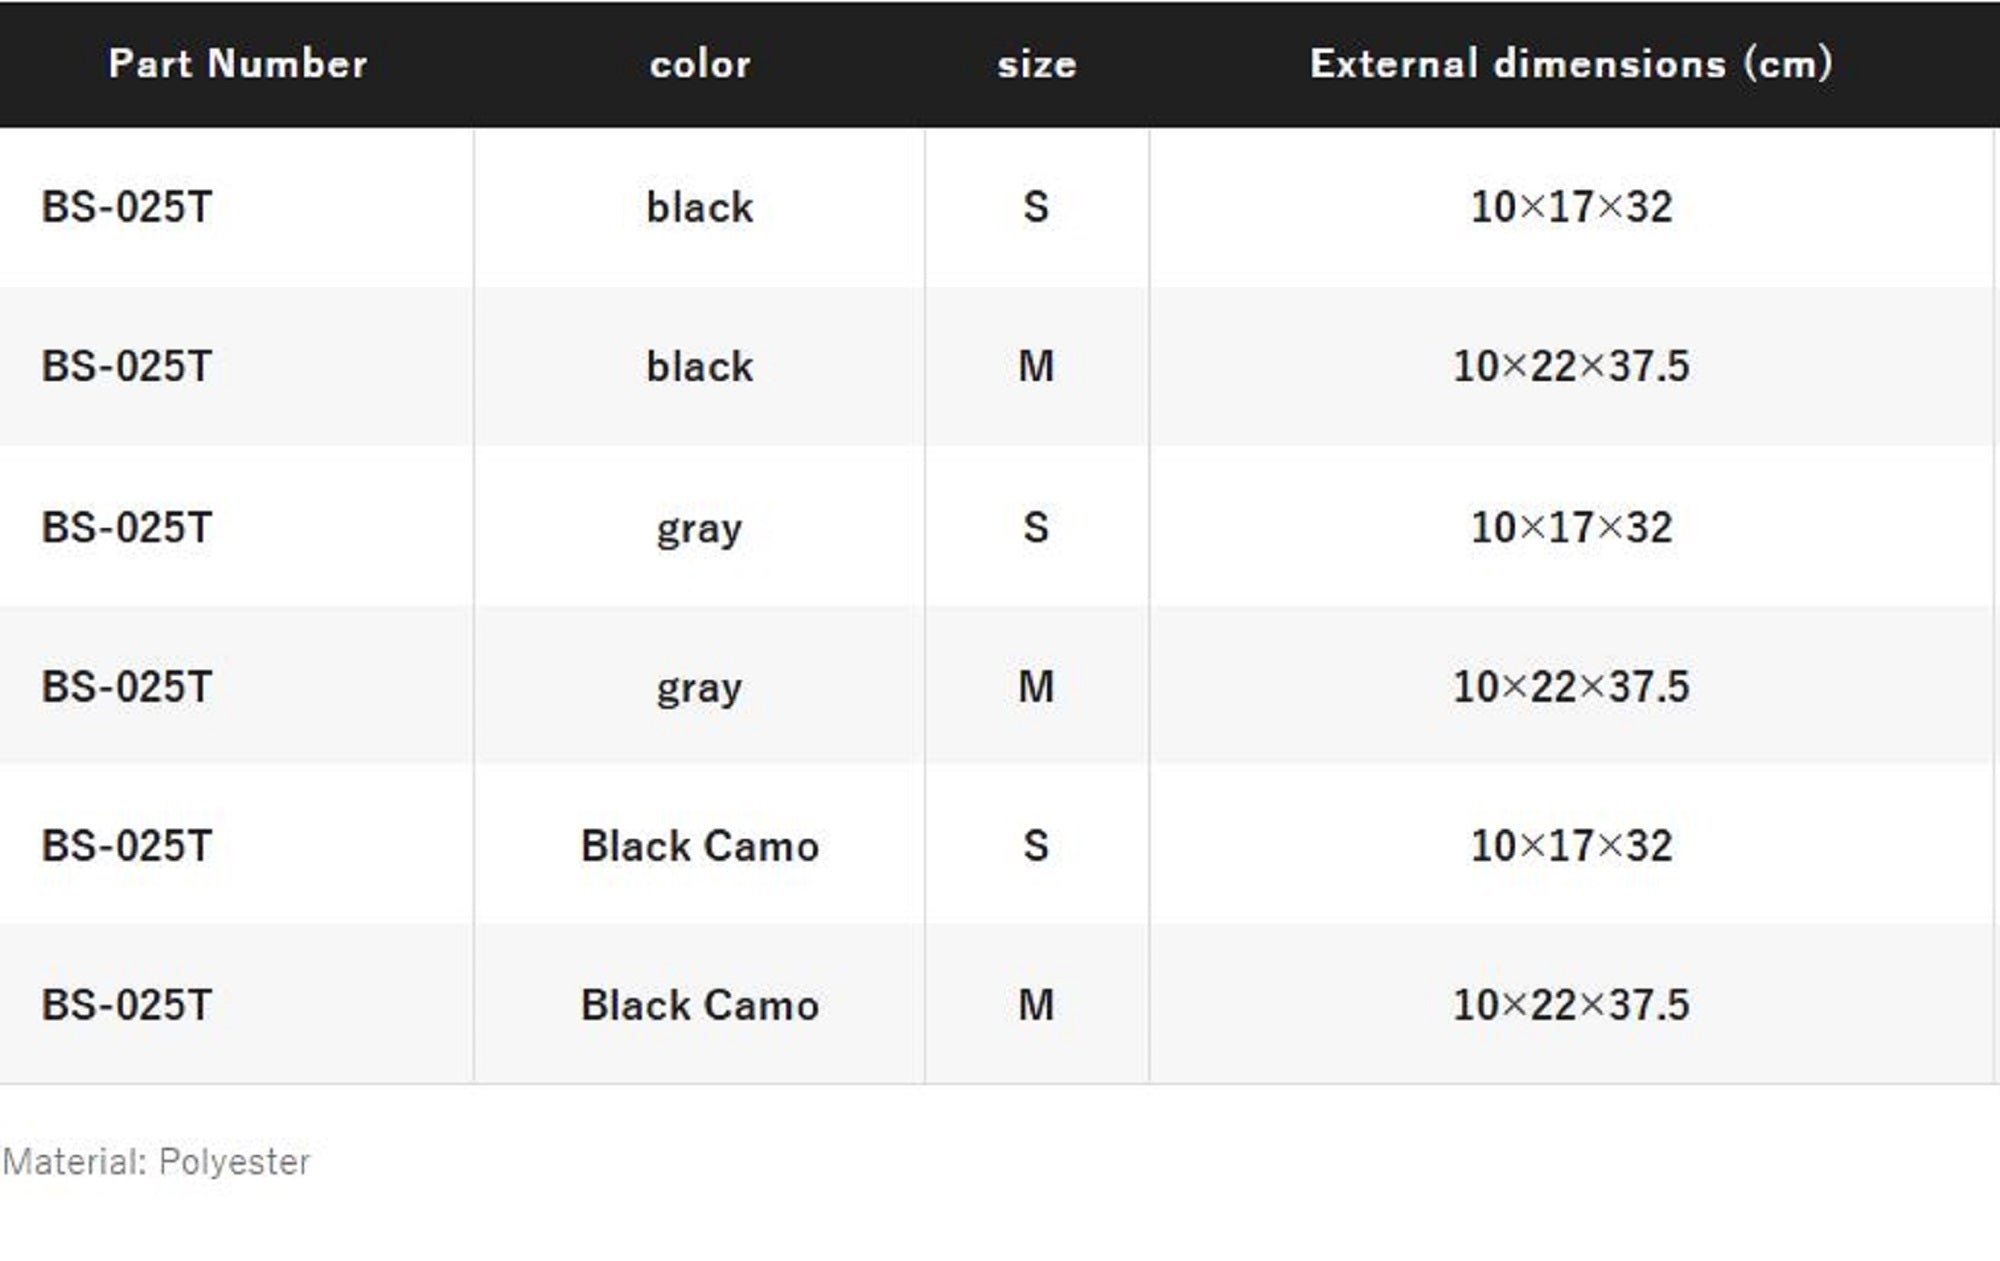Image resolution: width=2000 pixels, height=1261 pixels.
Task: Click dimensions cell for black size S
Action: pyautogui.click(x=1571, y=207)
